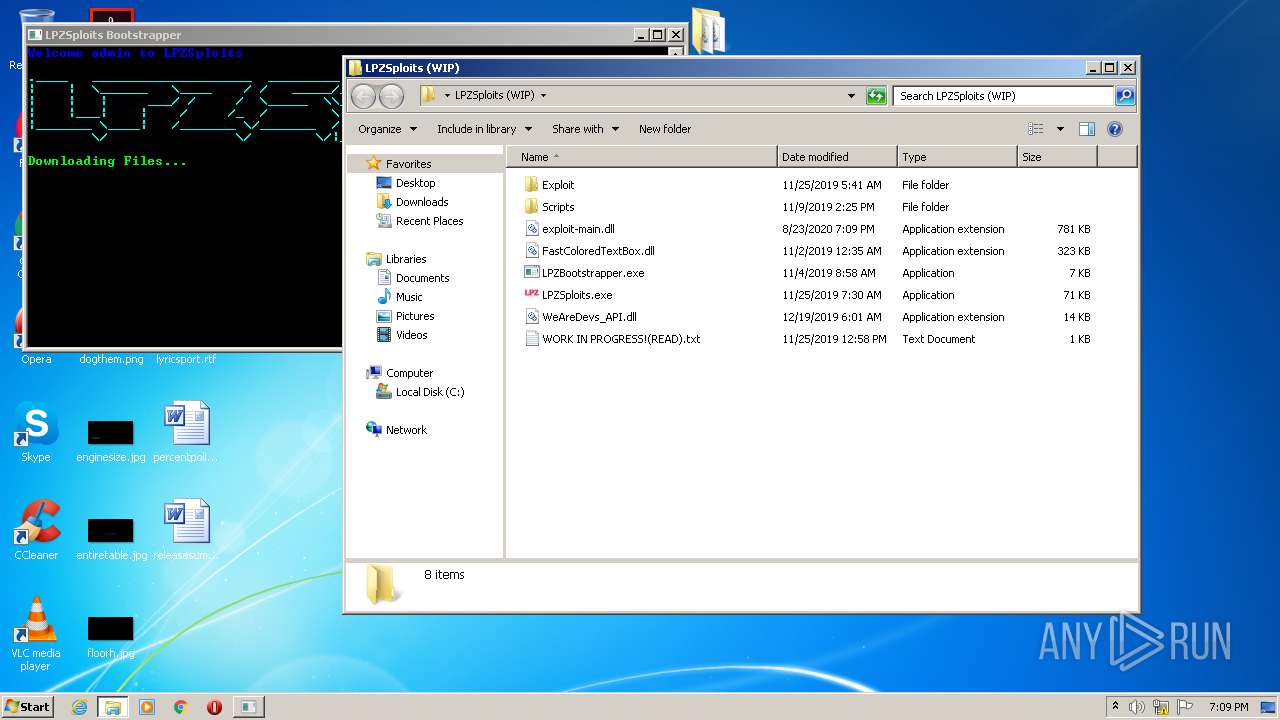Screen dimensions: 1280x720
Task: Switch to LPZSploits Bootstrapper taskbar button
Action: [248, 707]
